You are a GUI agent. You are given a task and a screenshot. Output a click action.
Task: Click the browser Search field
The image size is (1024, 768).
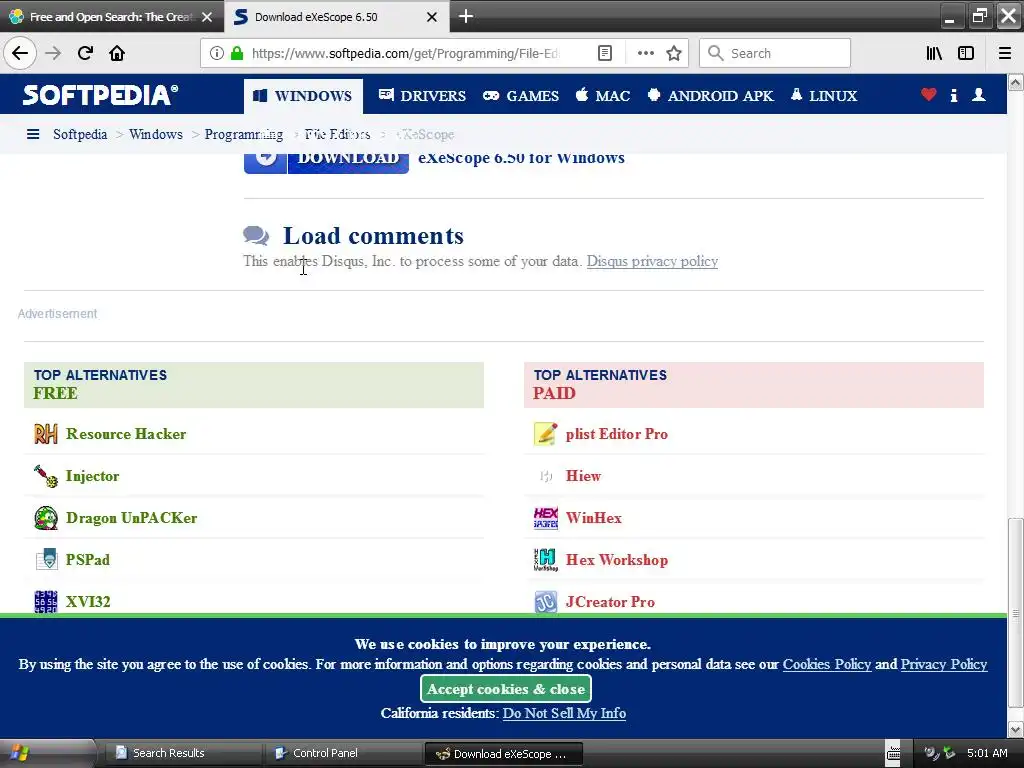pos(775,53)
